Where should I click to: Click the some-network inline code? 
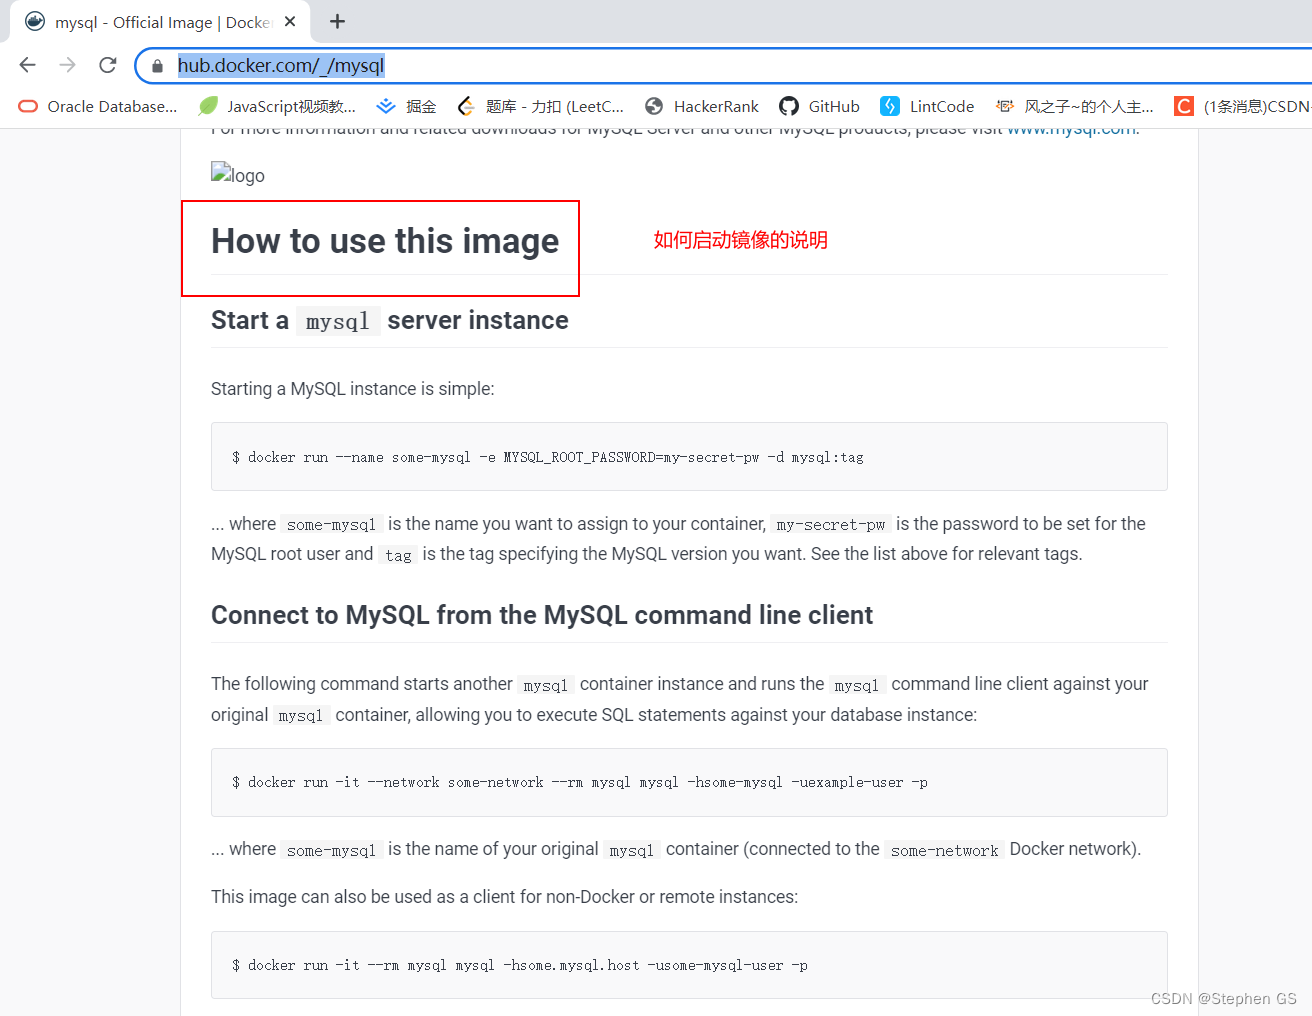tap(945, 850)
